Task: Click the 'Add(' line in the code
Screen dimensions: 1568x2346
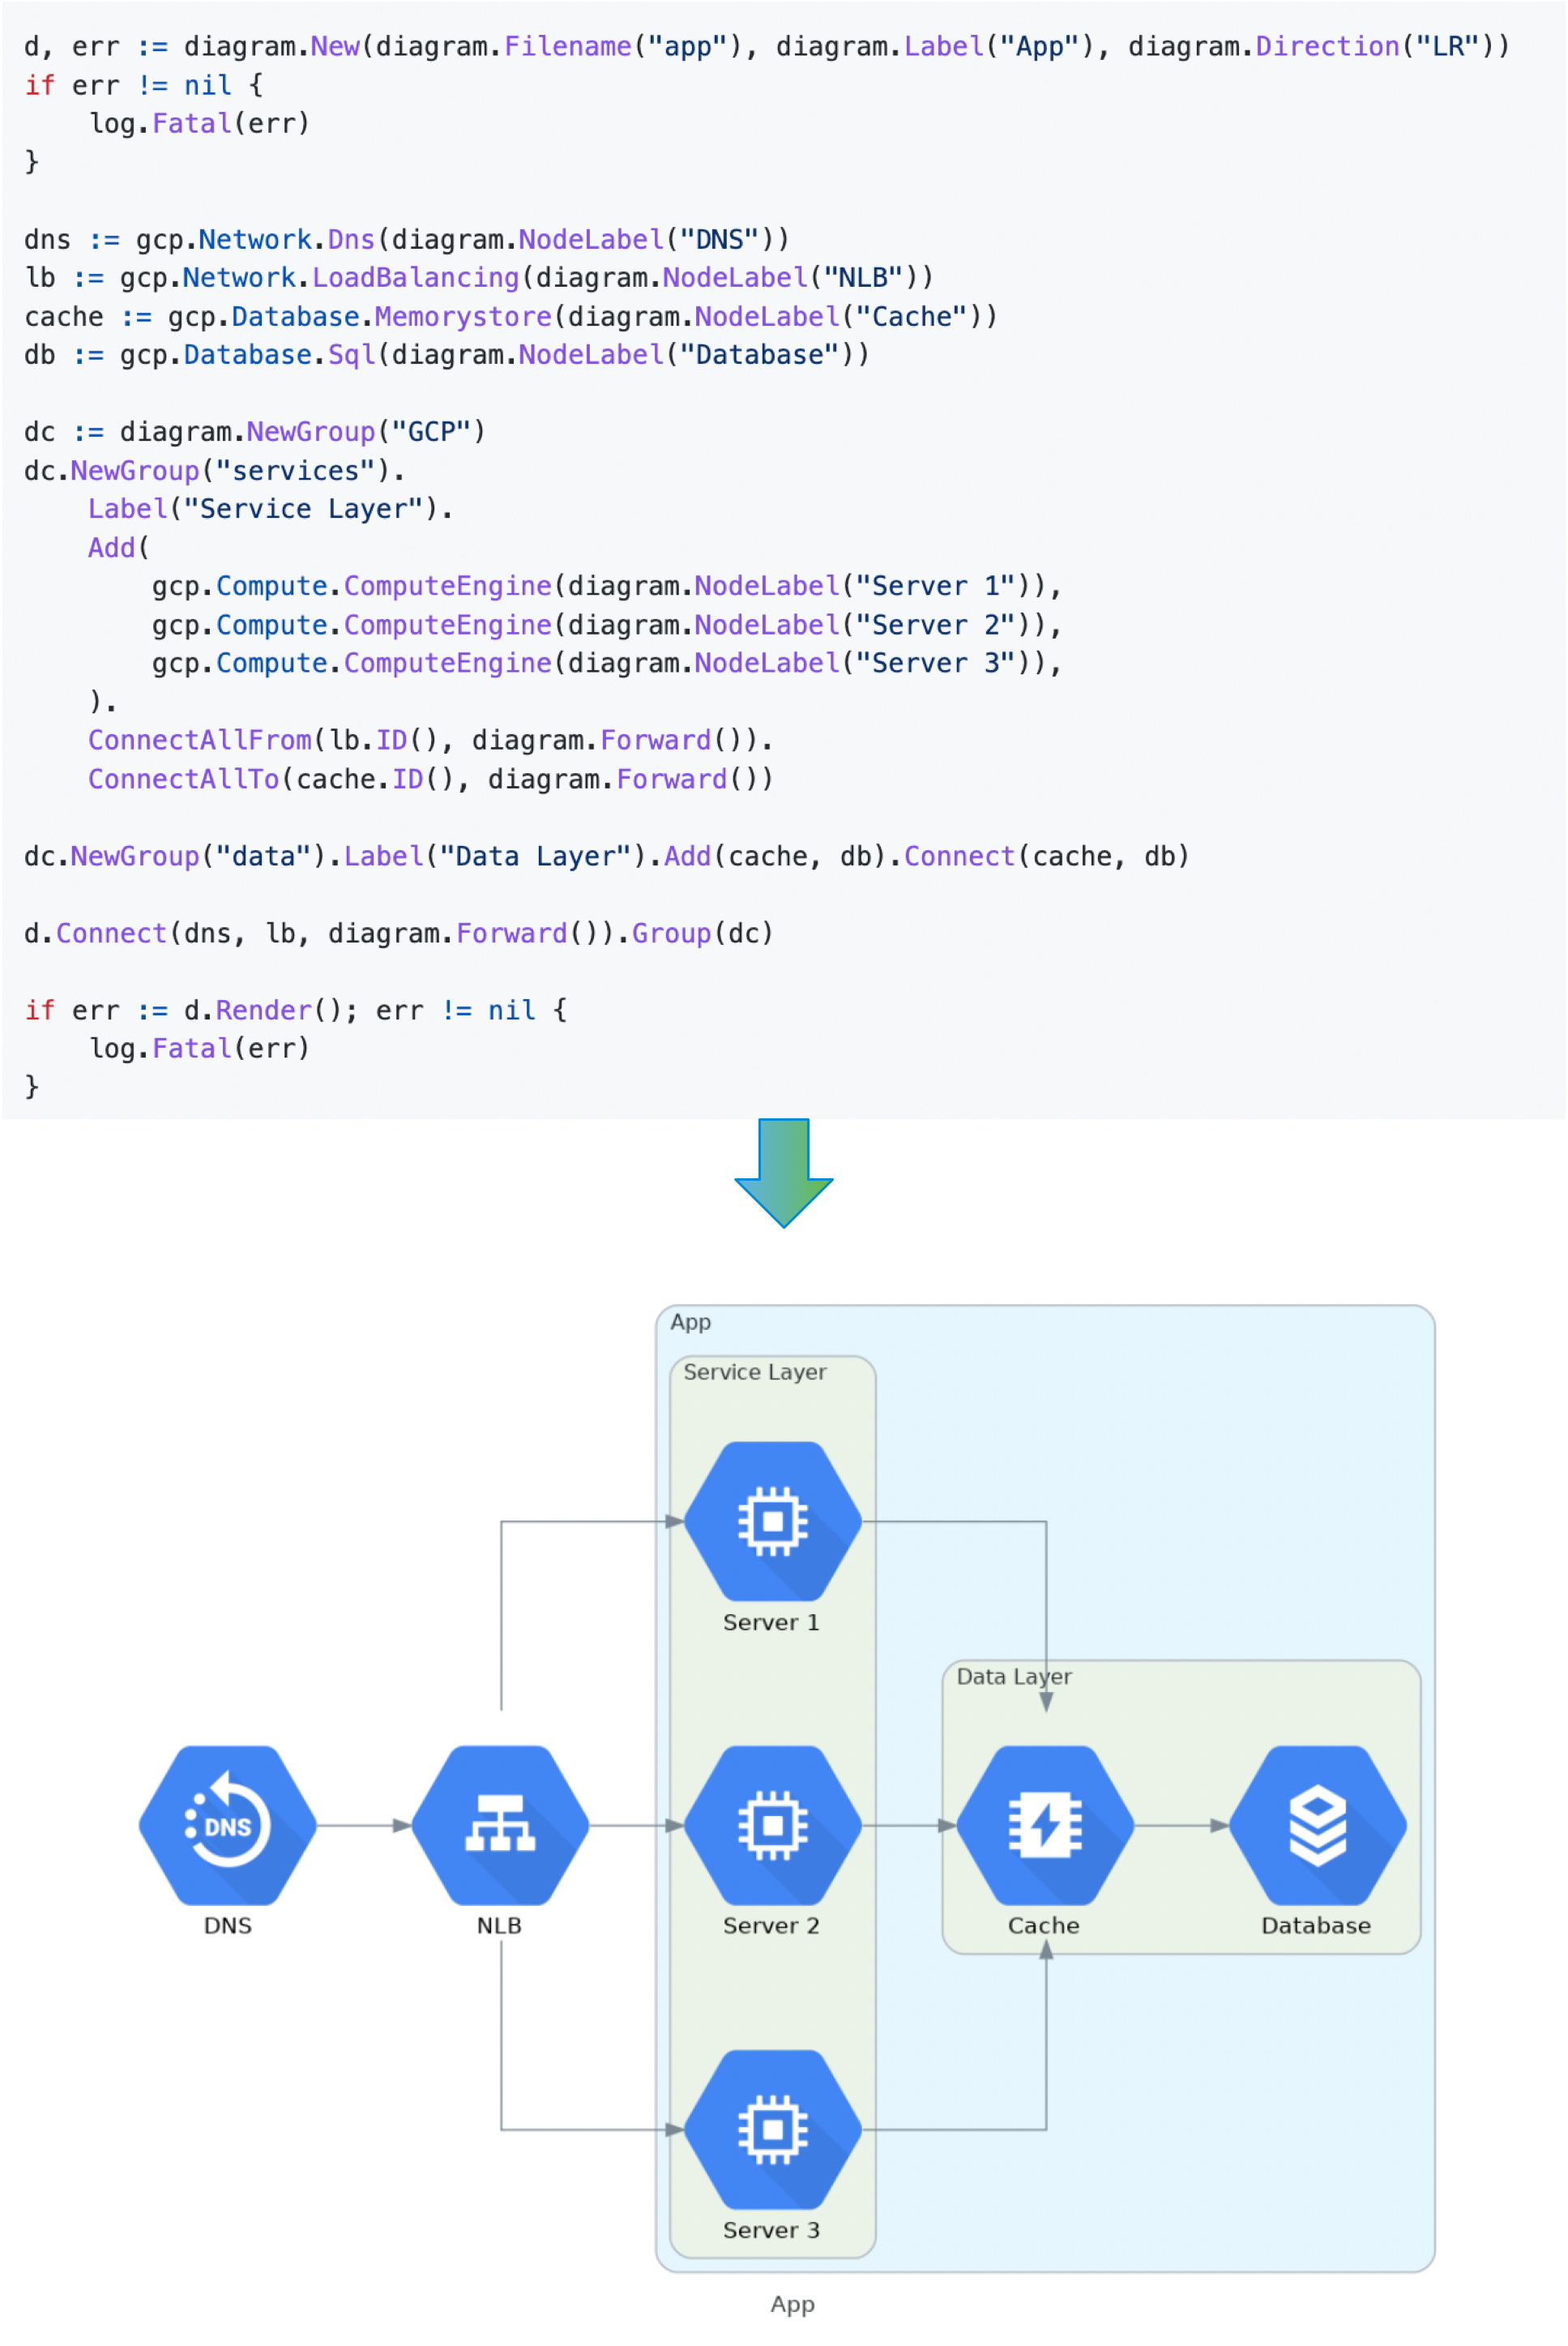Action: [118, 548]
